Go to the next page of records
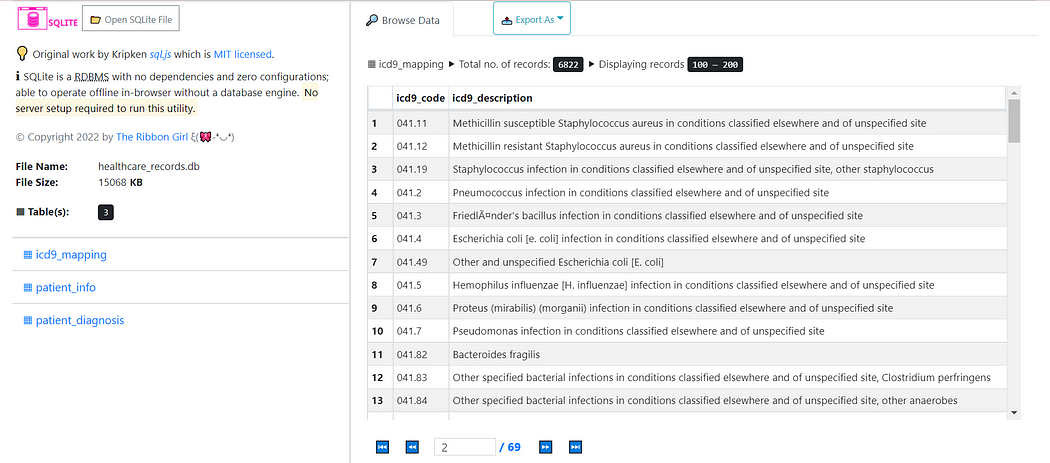 546,447
